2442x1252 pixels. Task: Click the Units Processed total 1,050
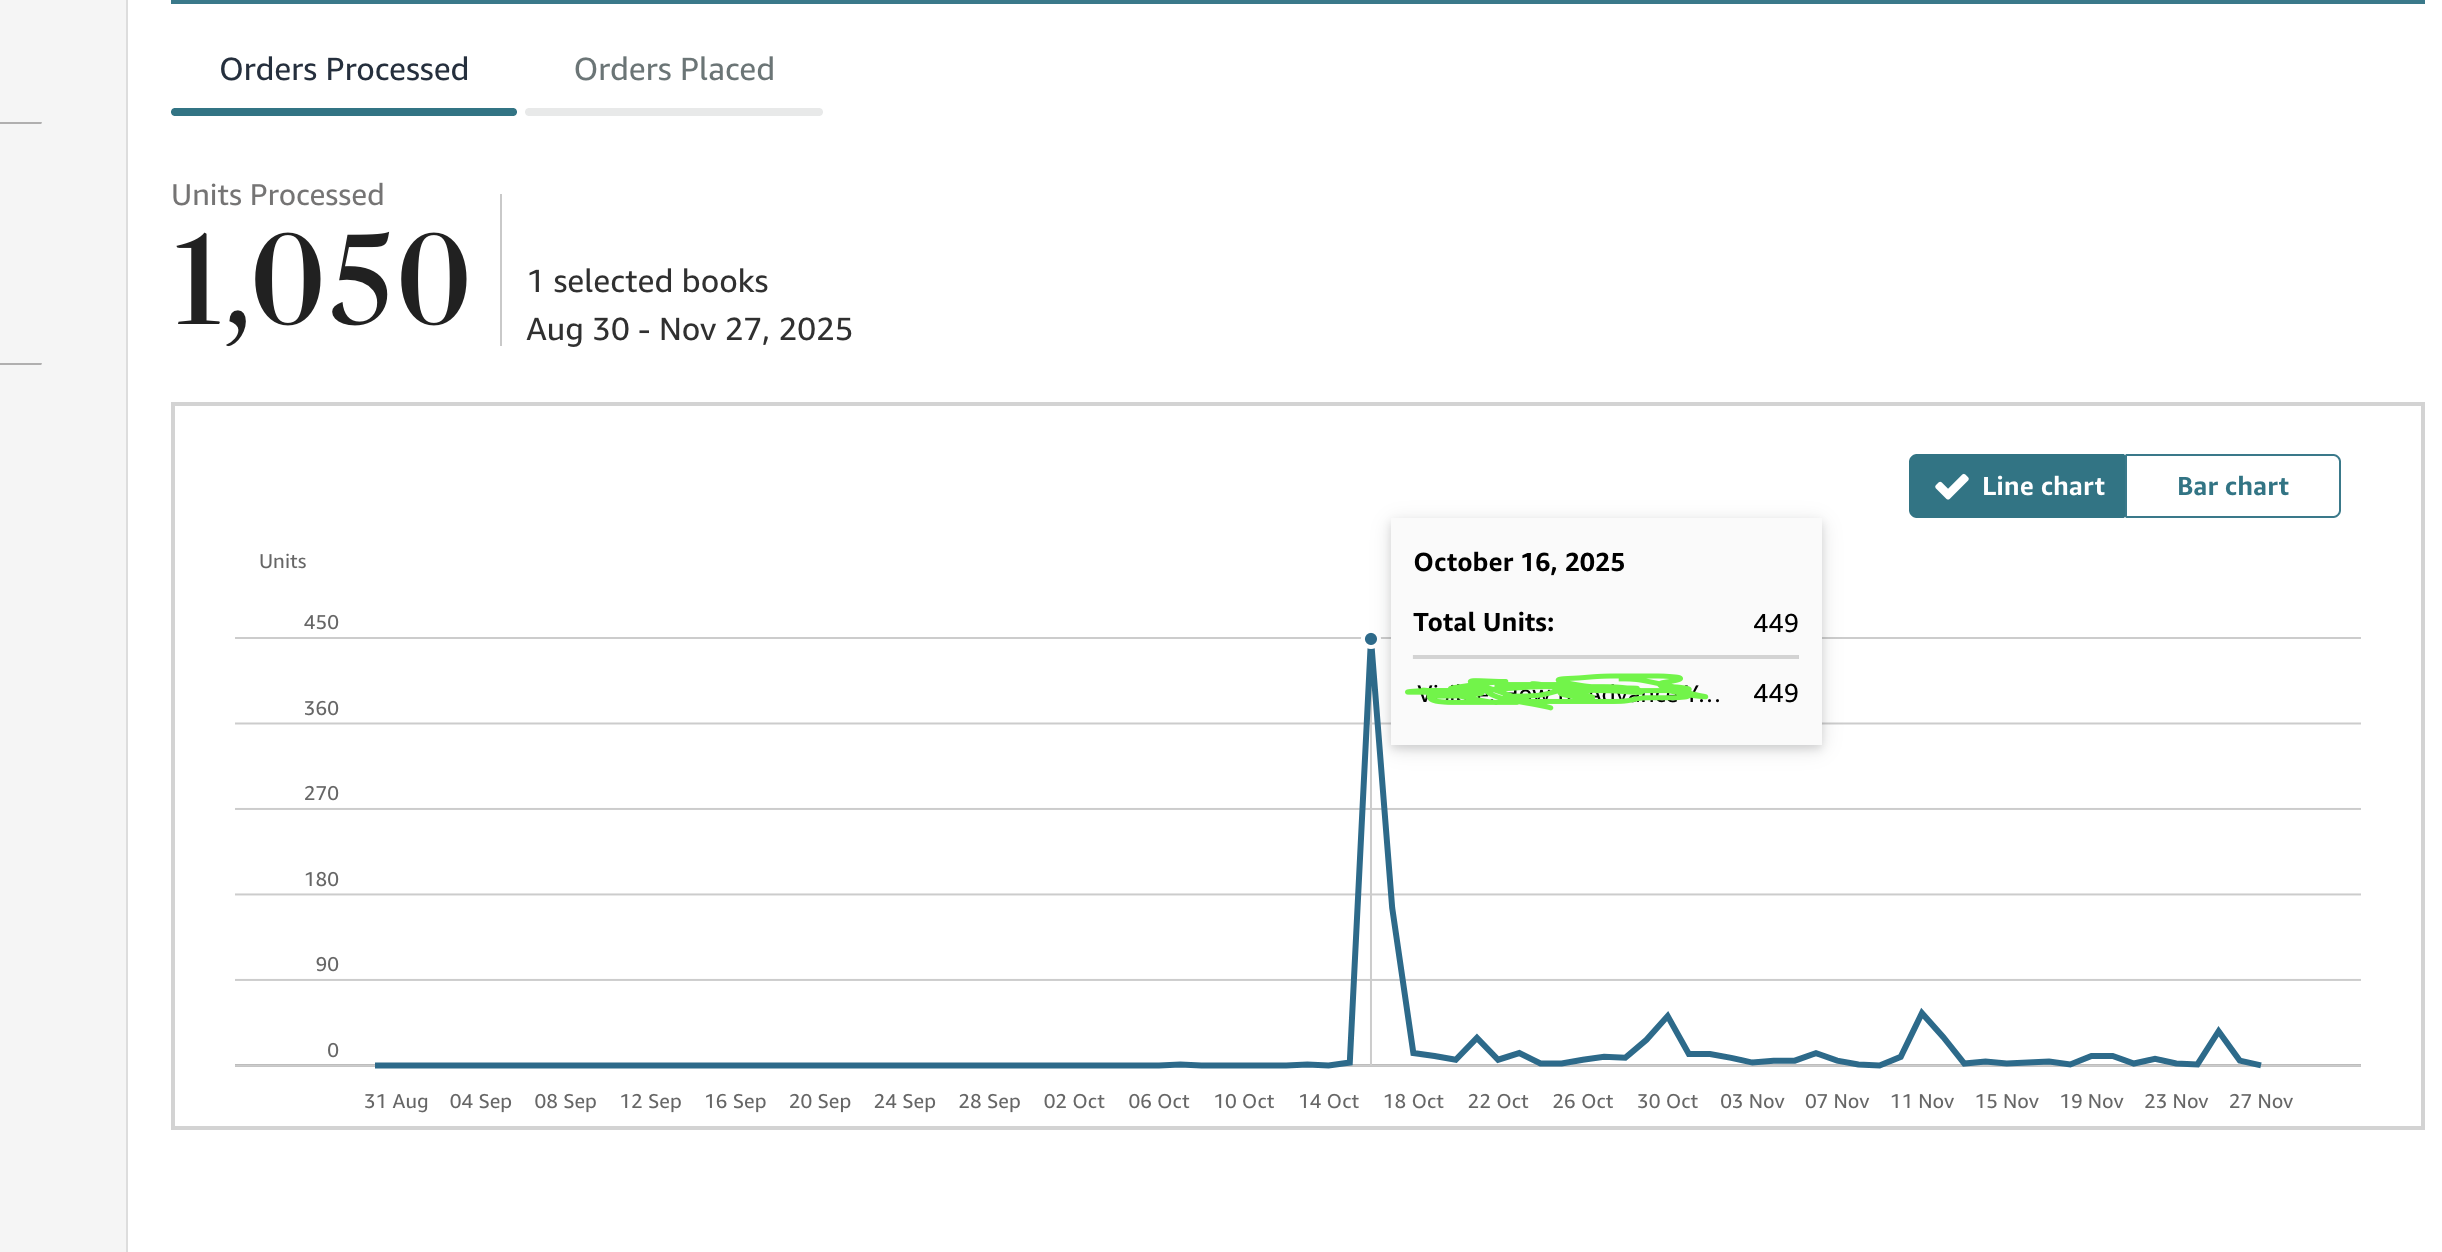tap(320, 280)
